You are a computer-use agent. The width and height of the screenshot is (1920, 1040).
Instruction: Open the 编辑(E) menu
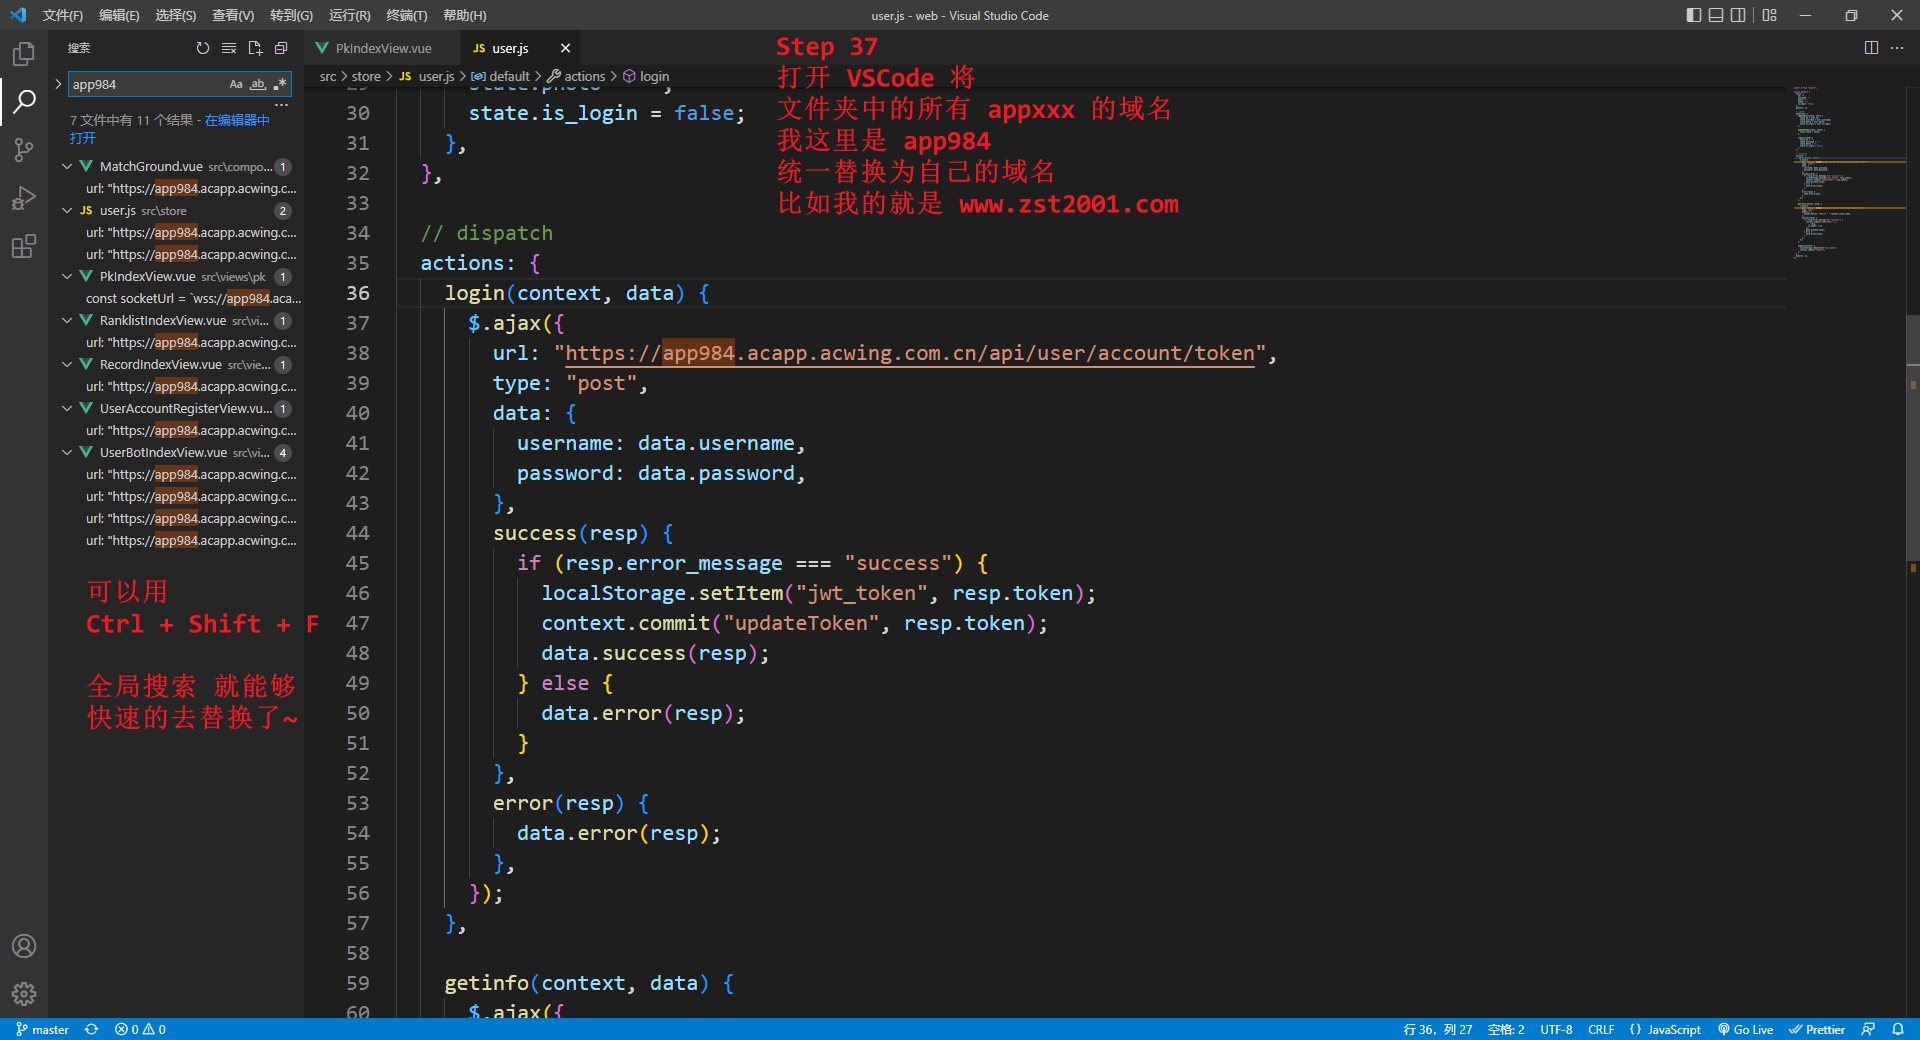click(119, 15)
